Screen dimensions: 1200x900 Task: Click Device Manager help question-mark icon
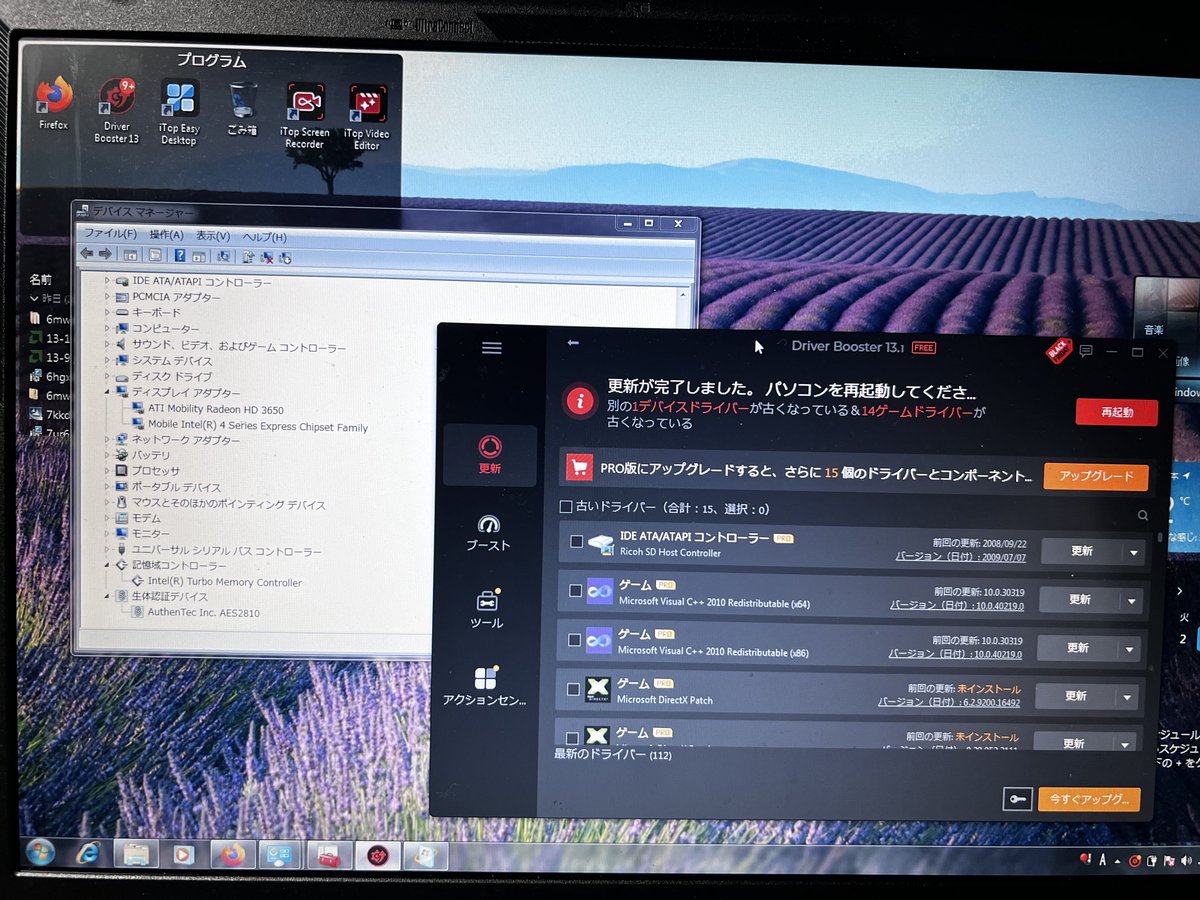180,256
